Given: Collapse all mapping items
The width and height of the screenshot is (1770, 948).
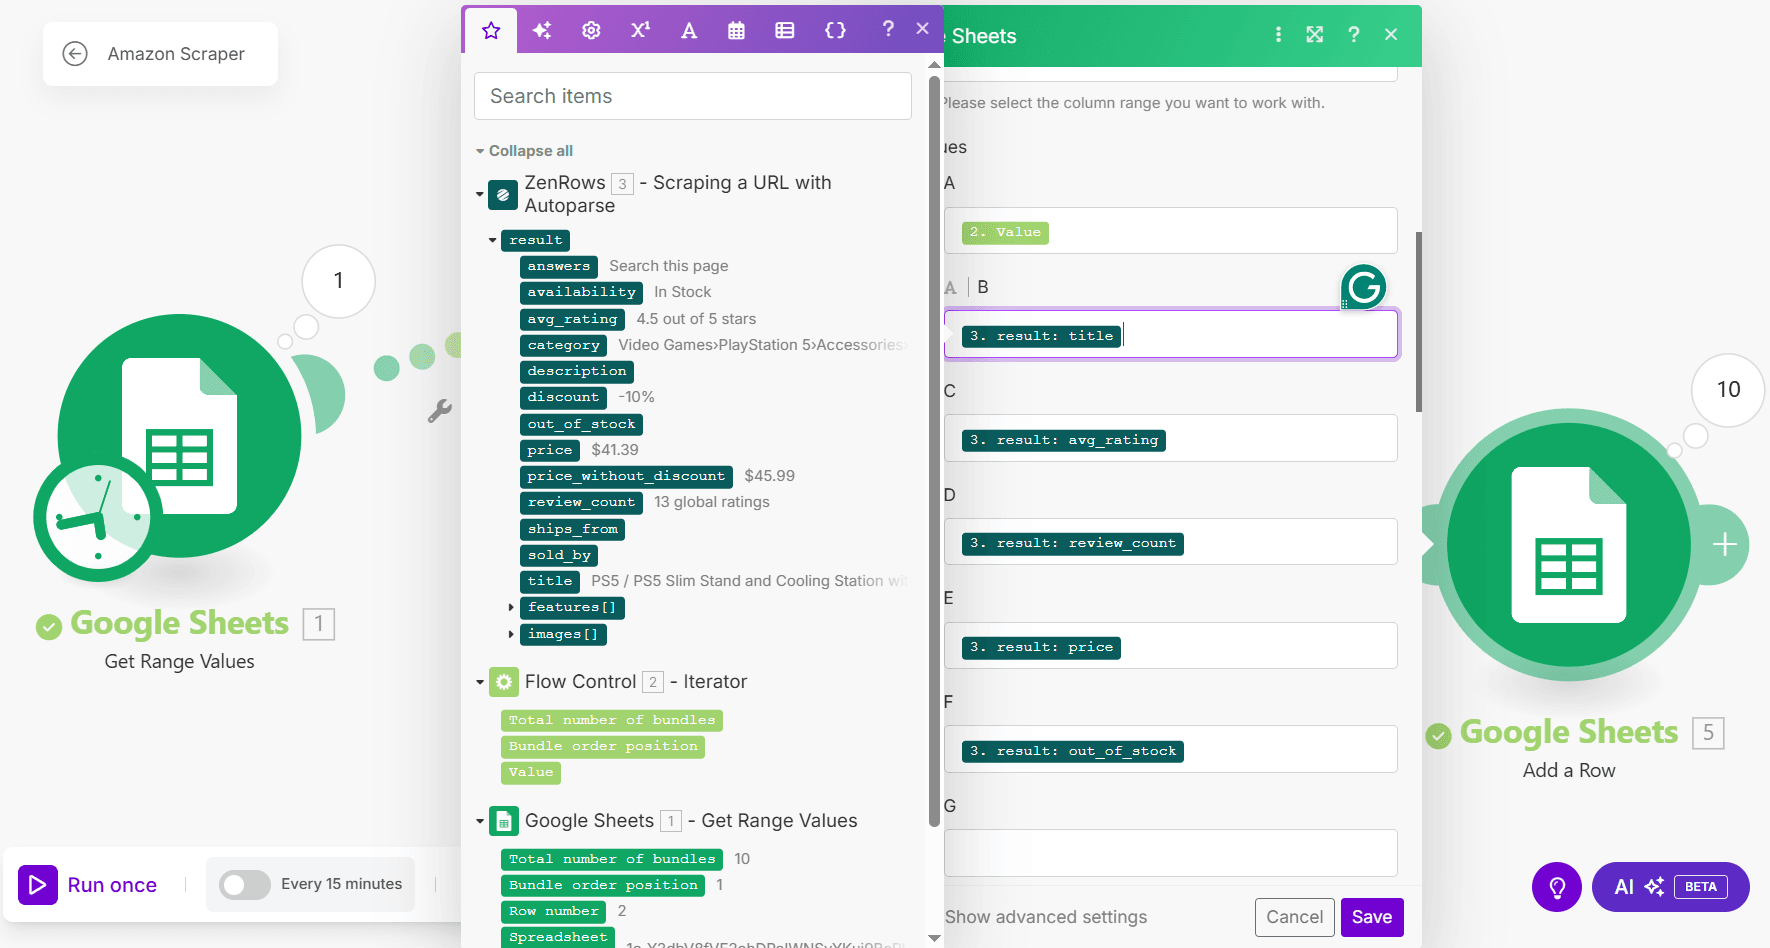Looking at the screenshot, I should [524, 151].
